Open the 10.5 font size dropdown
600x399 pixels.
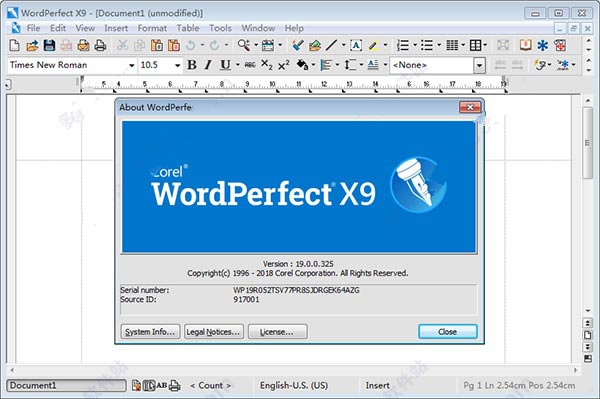click(177, 65)
